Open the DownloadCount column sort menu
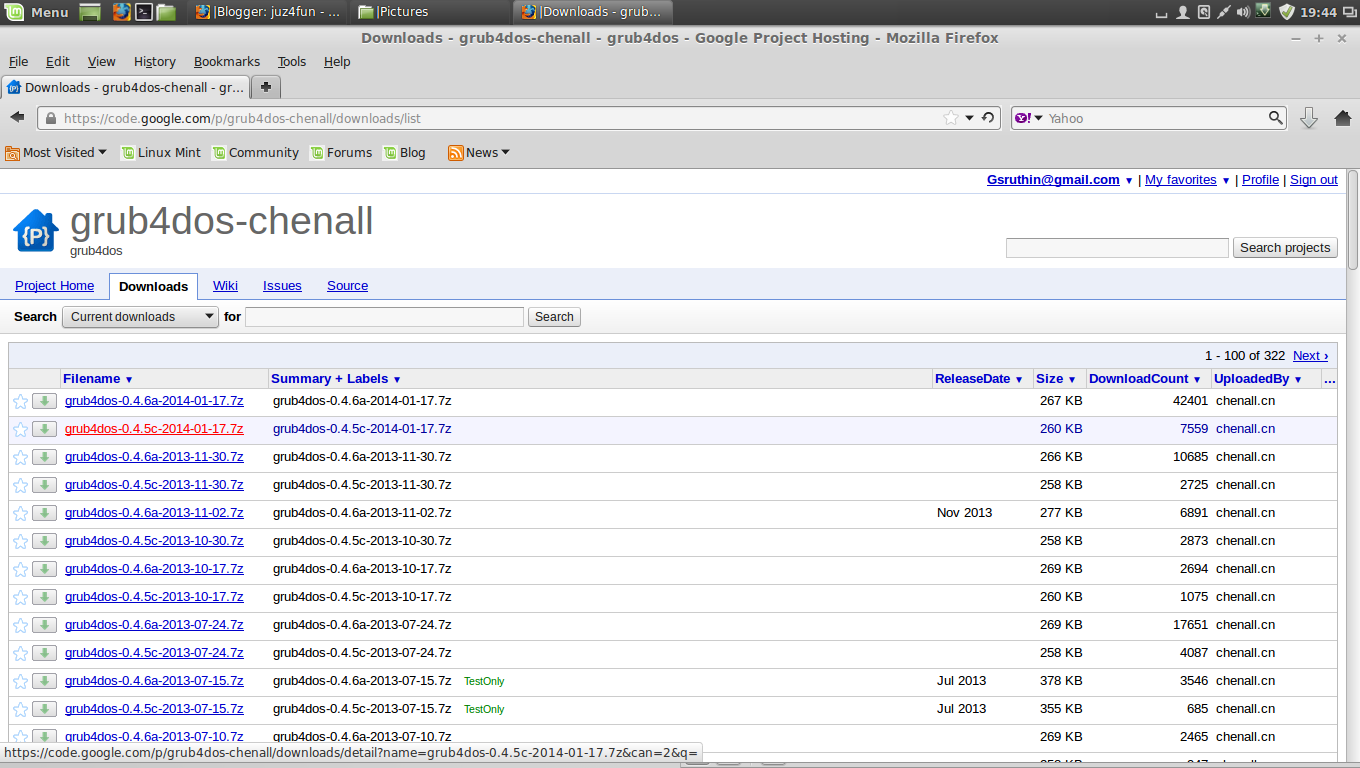 (1145, 379)
